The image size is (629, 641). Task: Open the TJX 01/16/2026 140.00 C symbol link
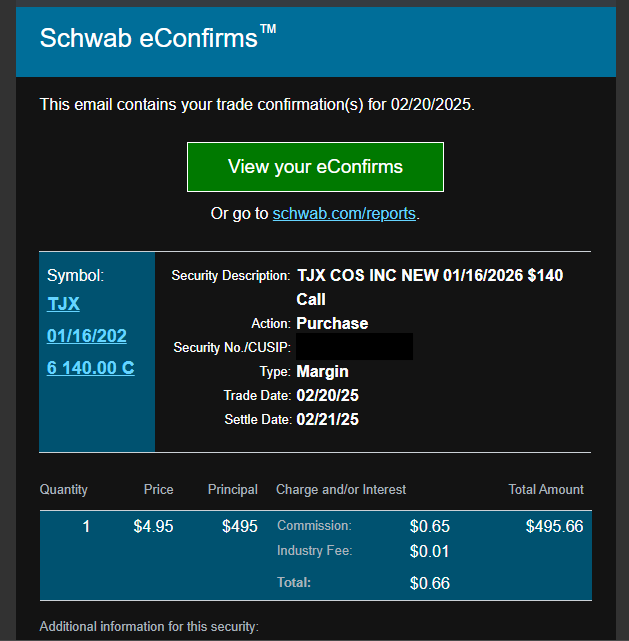click(x=88, y=335)
